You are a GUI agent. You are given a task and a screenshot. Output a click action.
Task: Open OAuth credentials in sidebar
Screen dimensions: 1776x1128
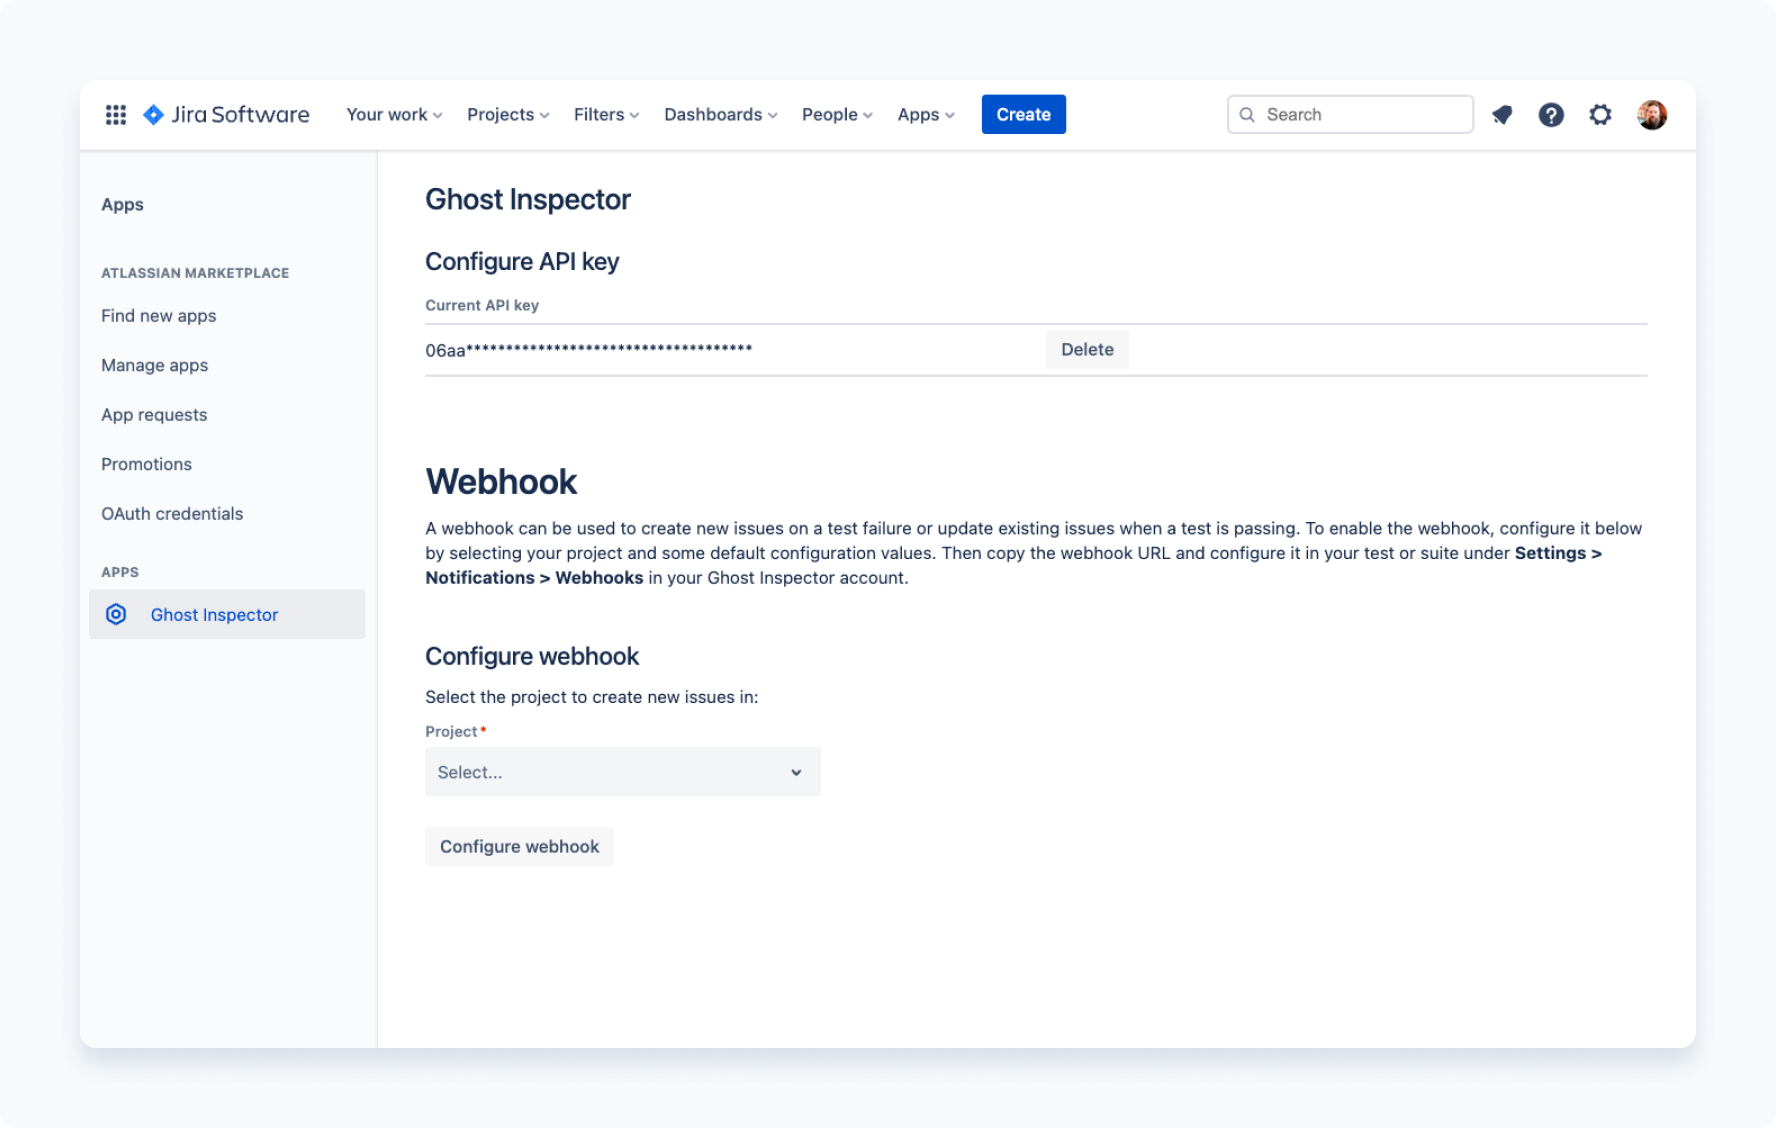tap(171, 513)
